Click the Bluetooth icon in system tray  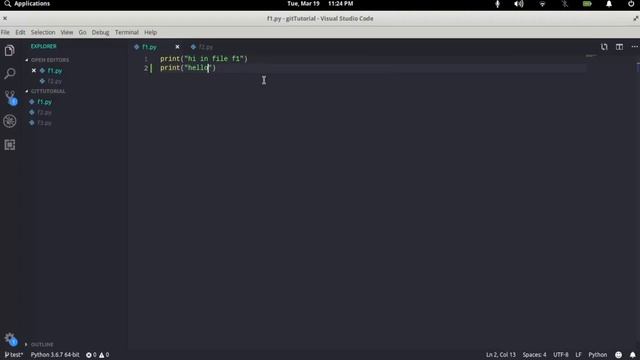(x=564, y=4)
